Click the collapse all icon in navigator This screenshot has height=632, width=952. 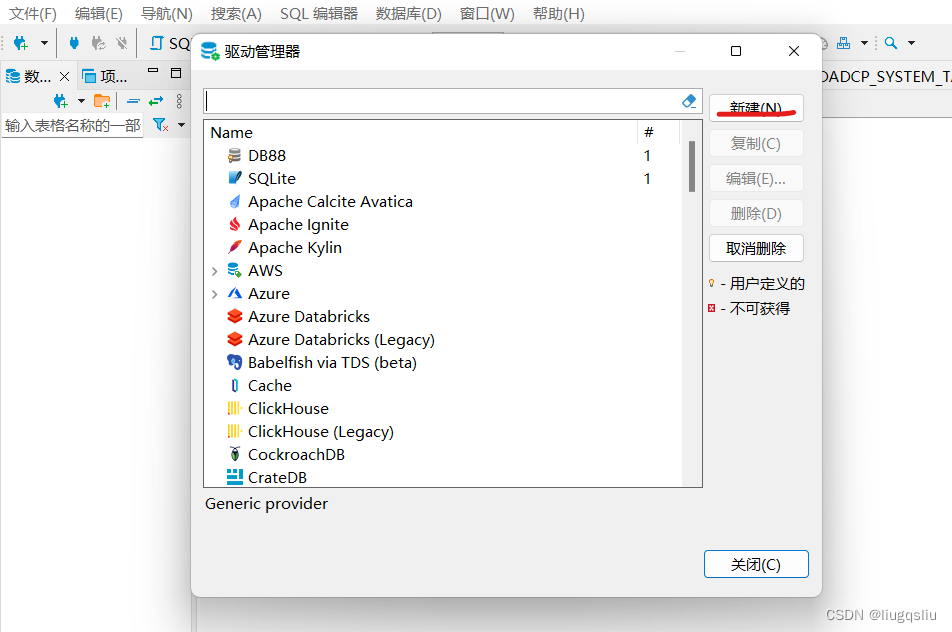point(134,101)
